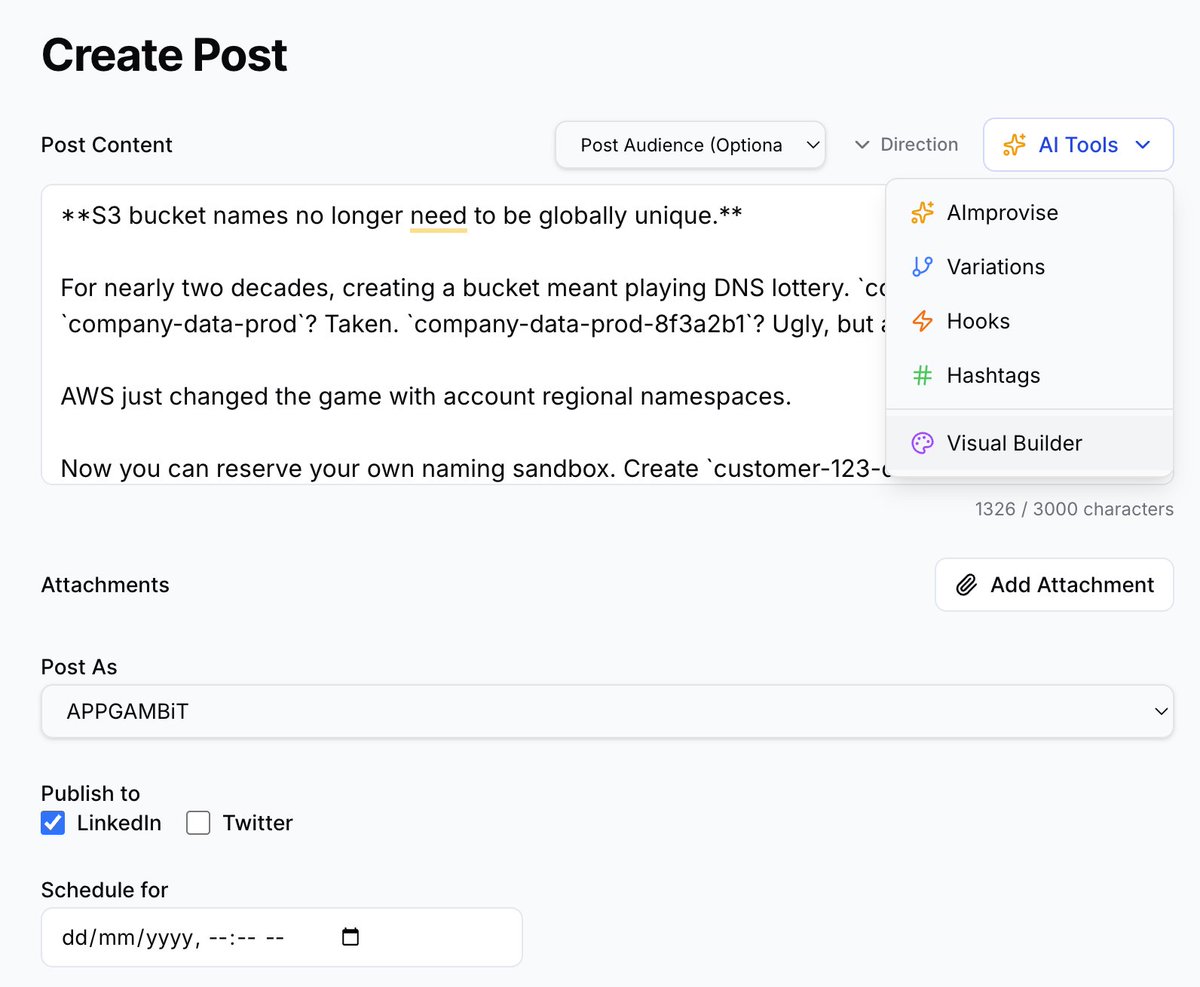
Task: Open the calendar picker icon in Schedule field
Action: pyautogui.click(x=350, y=937)
